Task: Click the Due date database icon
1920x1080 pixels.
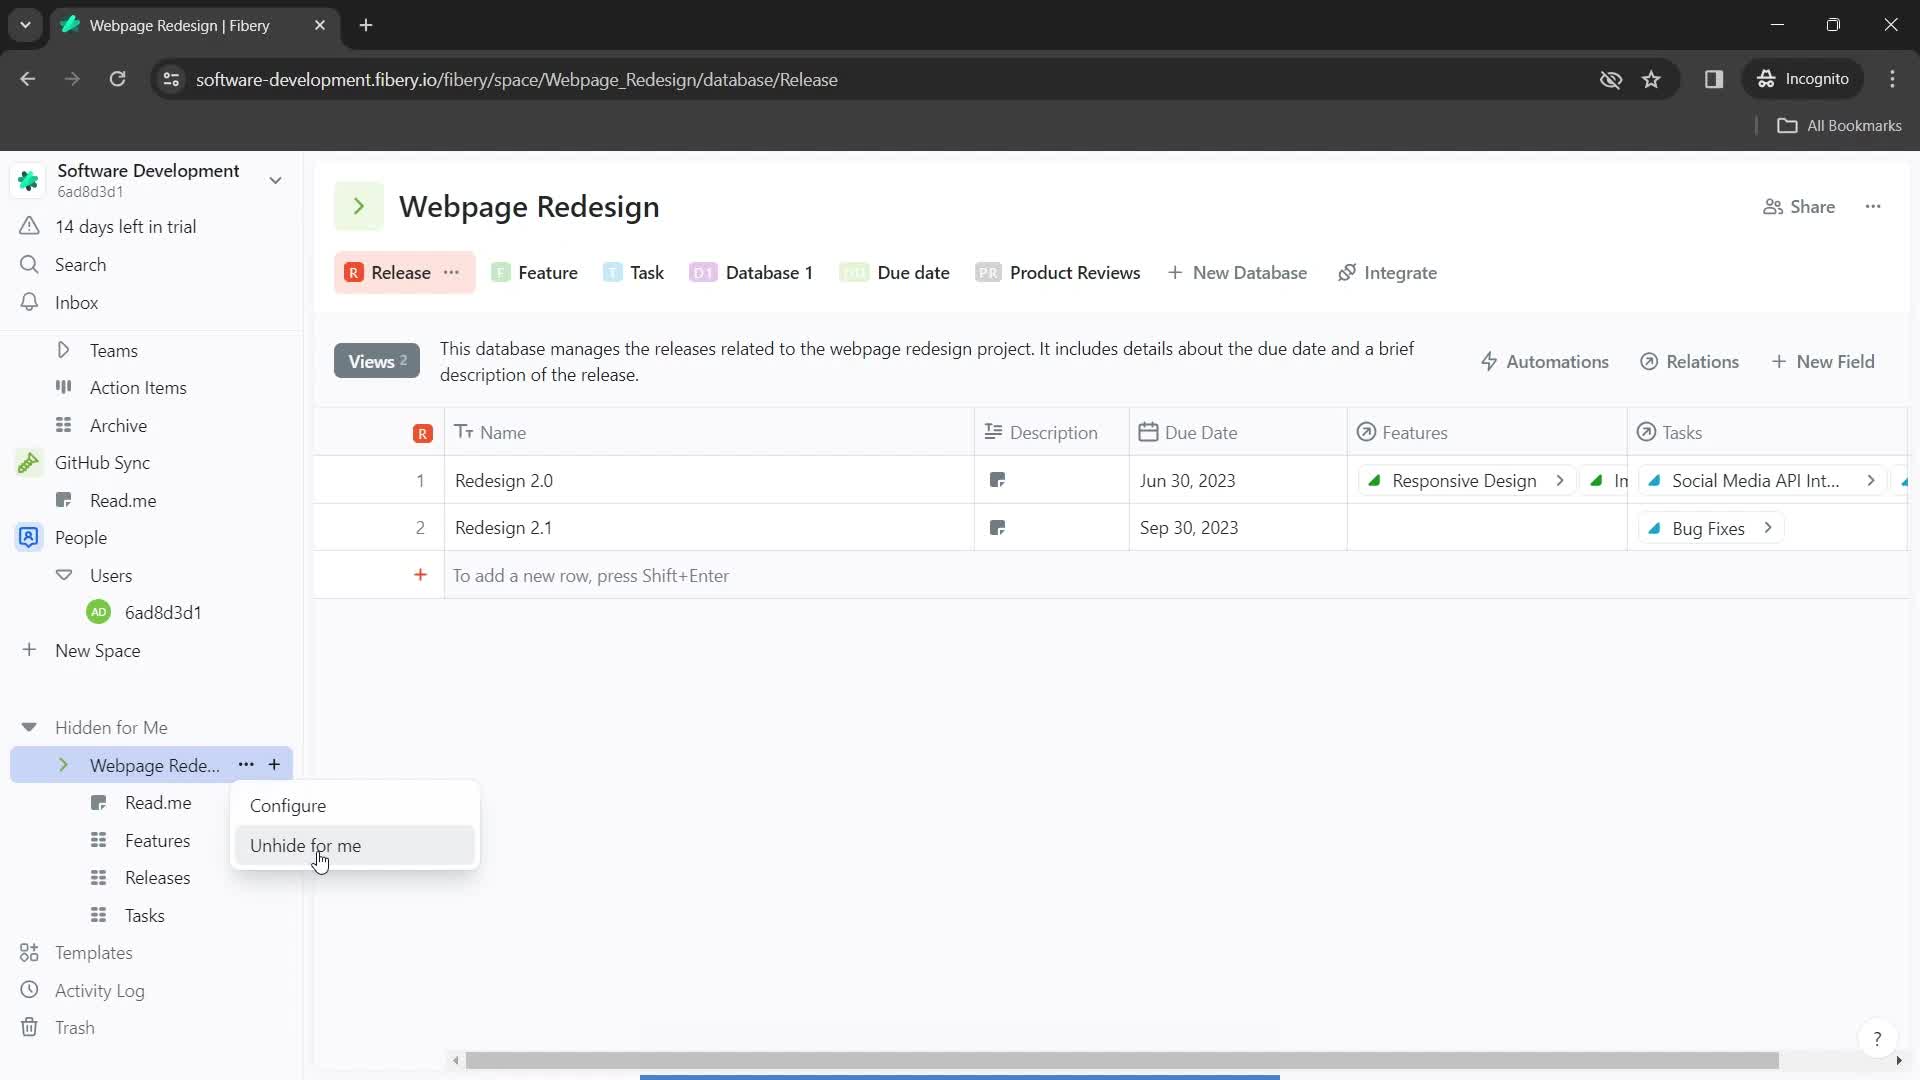Action: coord(856,273)
